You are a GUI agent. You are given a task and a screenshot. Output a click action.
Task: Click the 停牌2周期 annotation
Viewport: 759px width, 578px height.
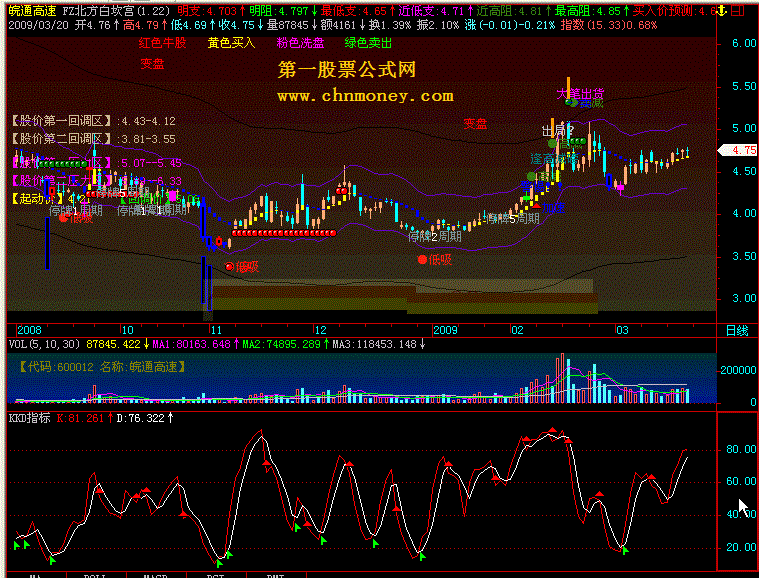click(x=435, y=237)
